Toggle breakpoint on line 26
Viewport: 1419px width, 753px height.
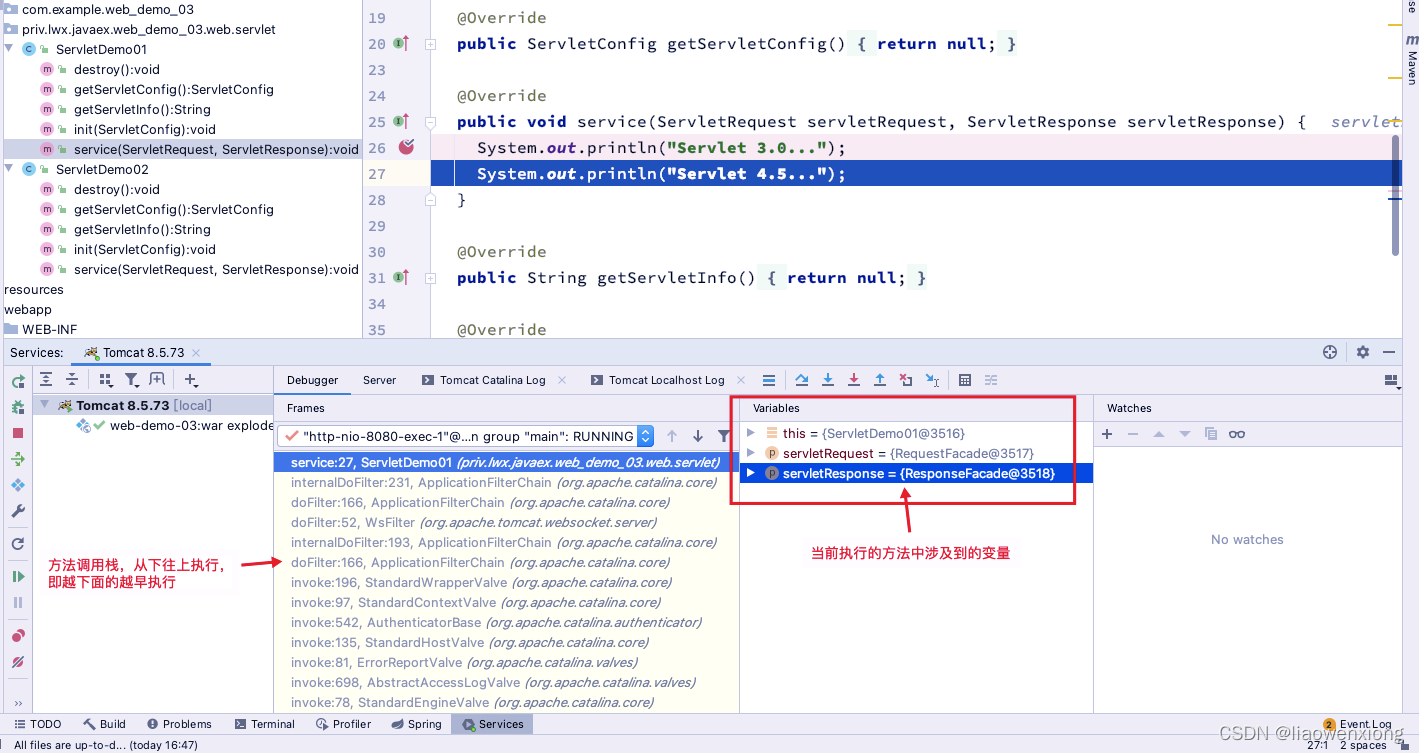click(406, 147)
